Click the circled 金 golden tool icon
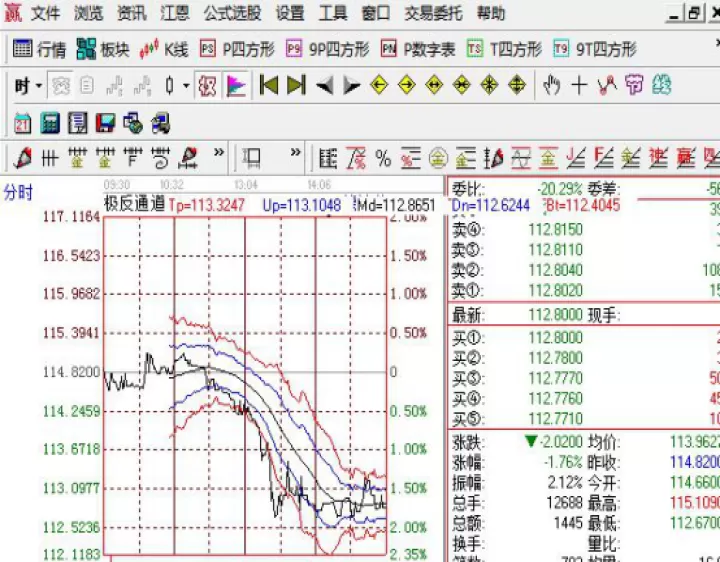Screen dimensions: 720x562 click(x=438, y=159)
